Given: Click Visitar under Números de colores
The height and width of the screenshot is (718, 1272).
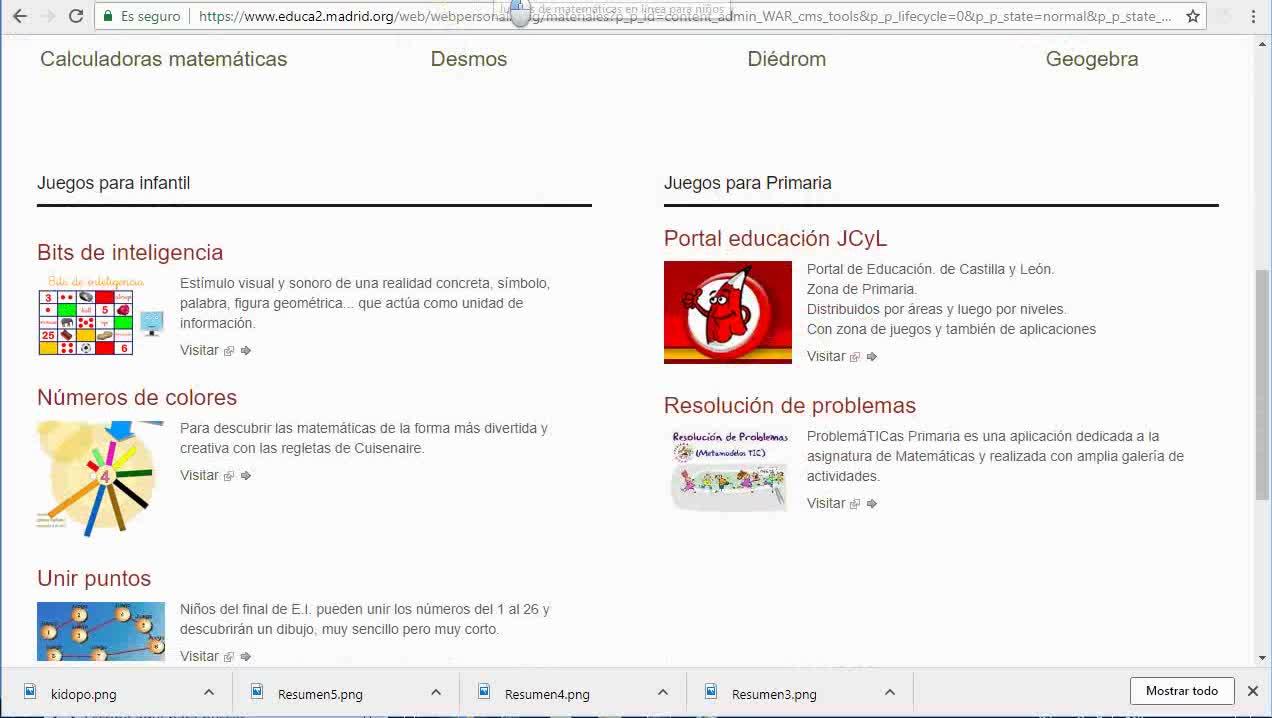Looking at the screenshot, I should pos(199,475).
